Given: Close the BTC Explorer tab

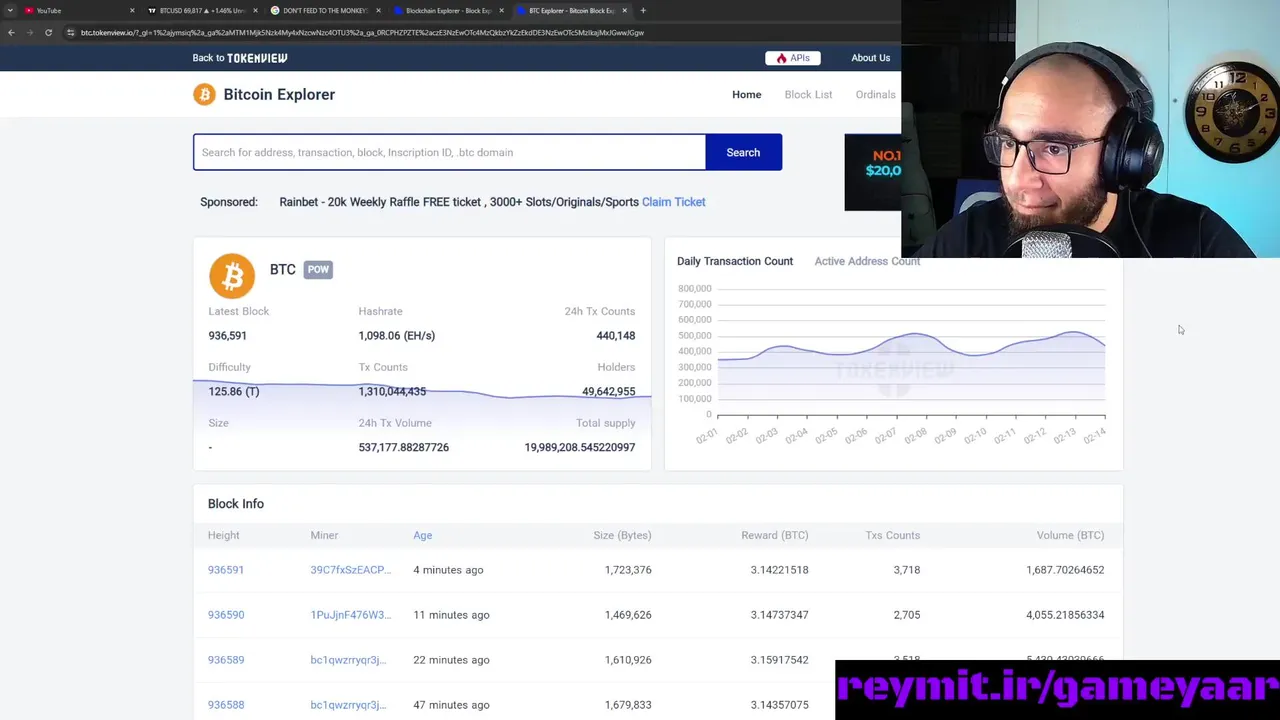Looking at the screenshot, I should (x=625, y=10).
